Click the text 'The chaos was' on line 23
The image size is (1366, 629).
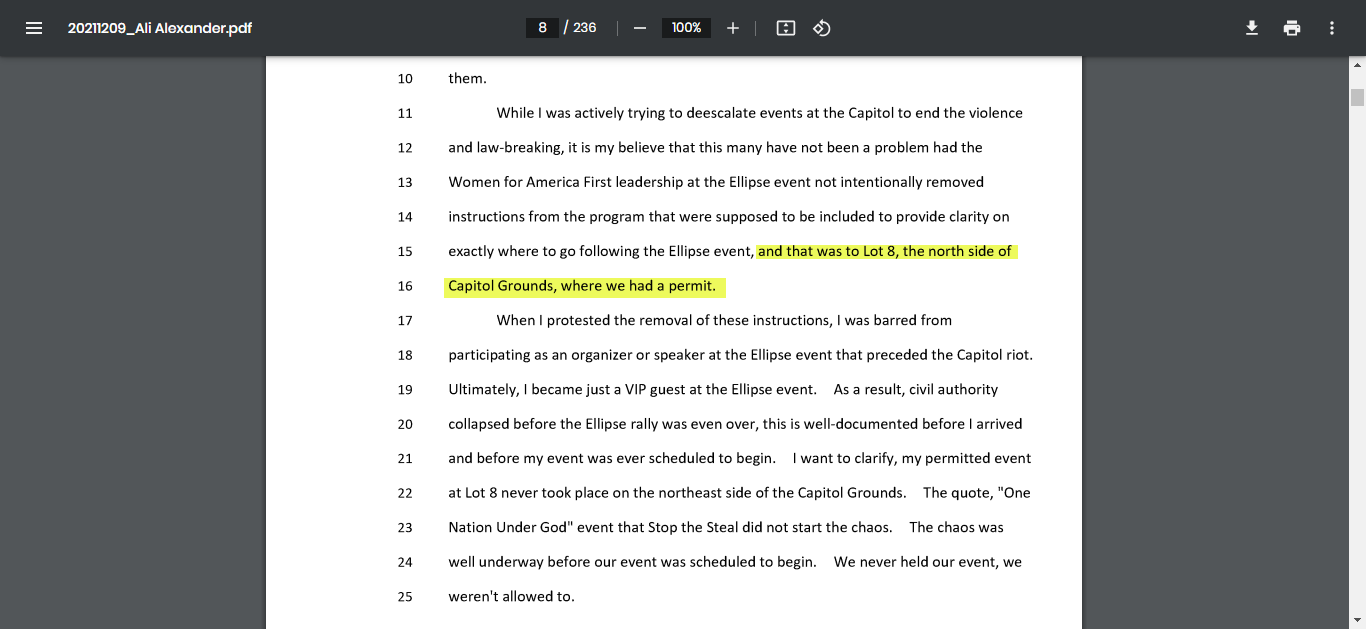click(956, 527)
